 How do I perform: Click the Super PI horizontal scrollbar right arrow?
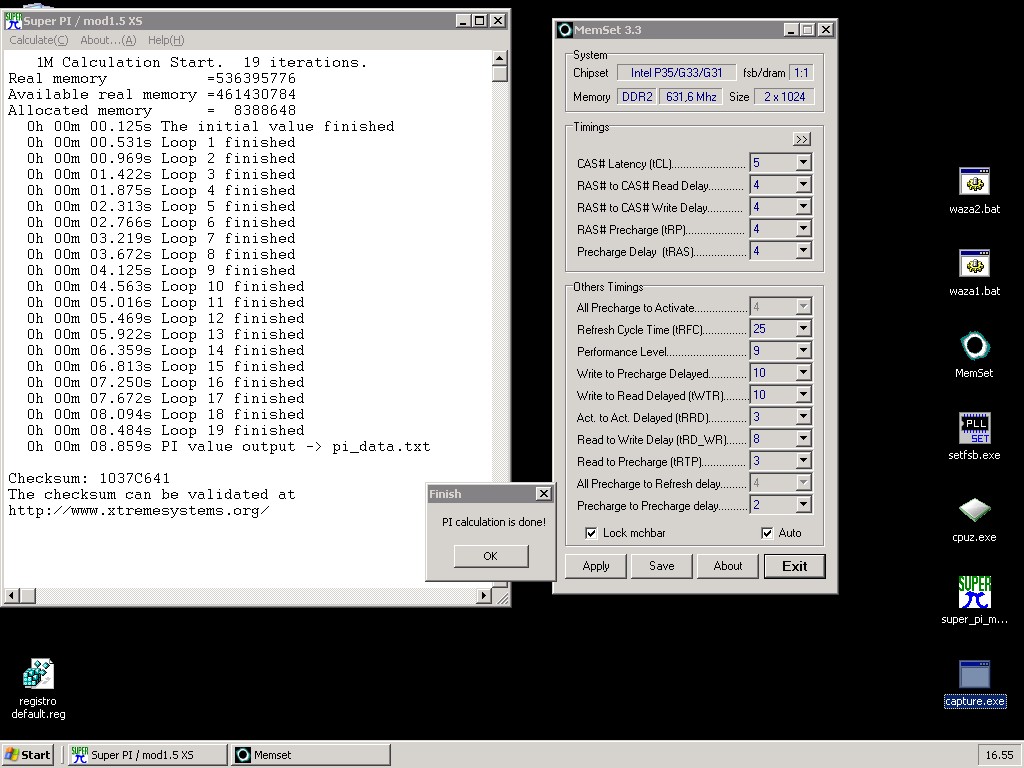483,596
